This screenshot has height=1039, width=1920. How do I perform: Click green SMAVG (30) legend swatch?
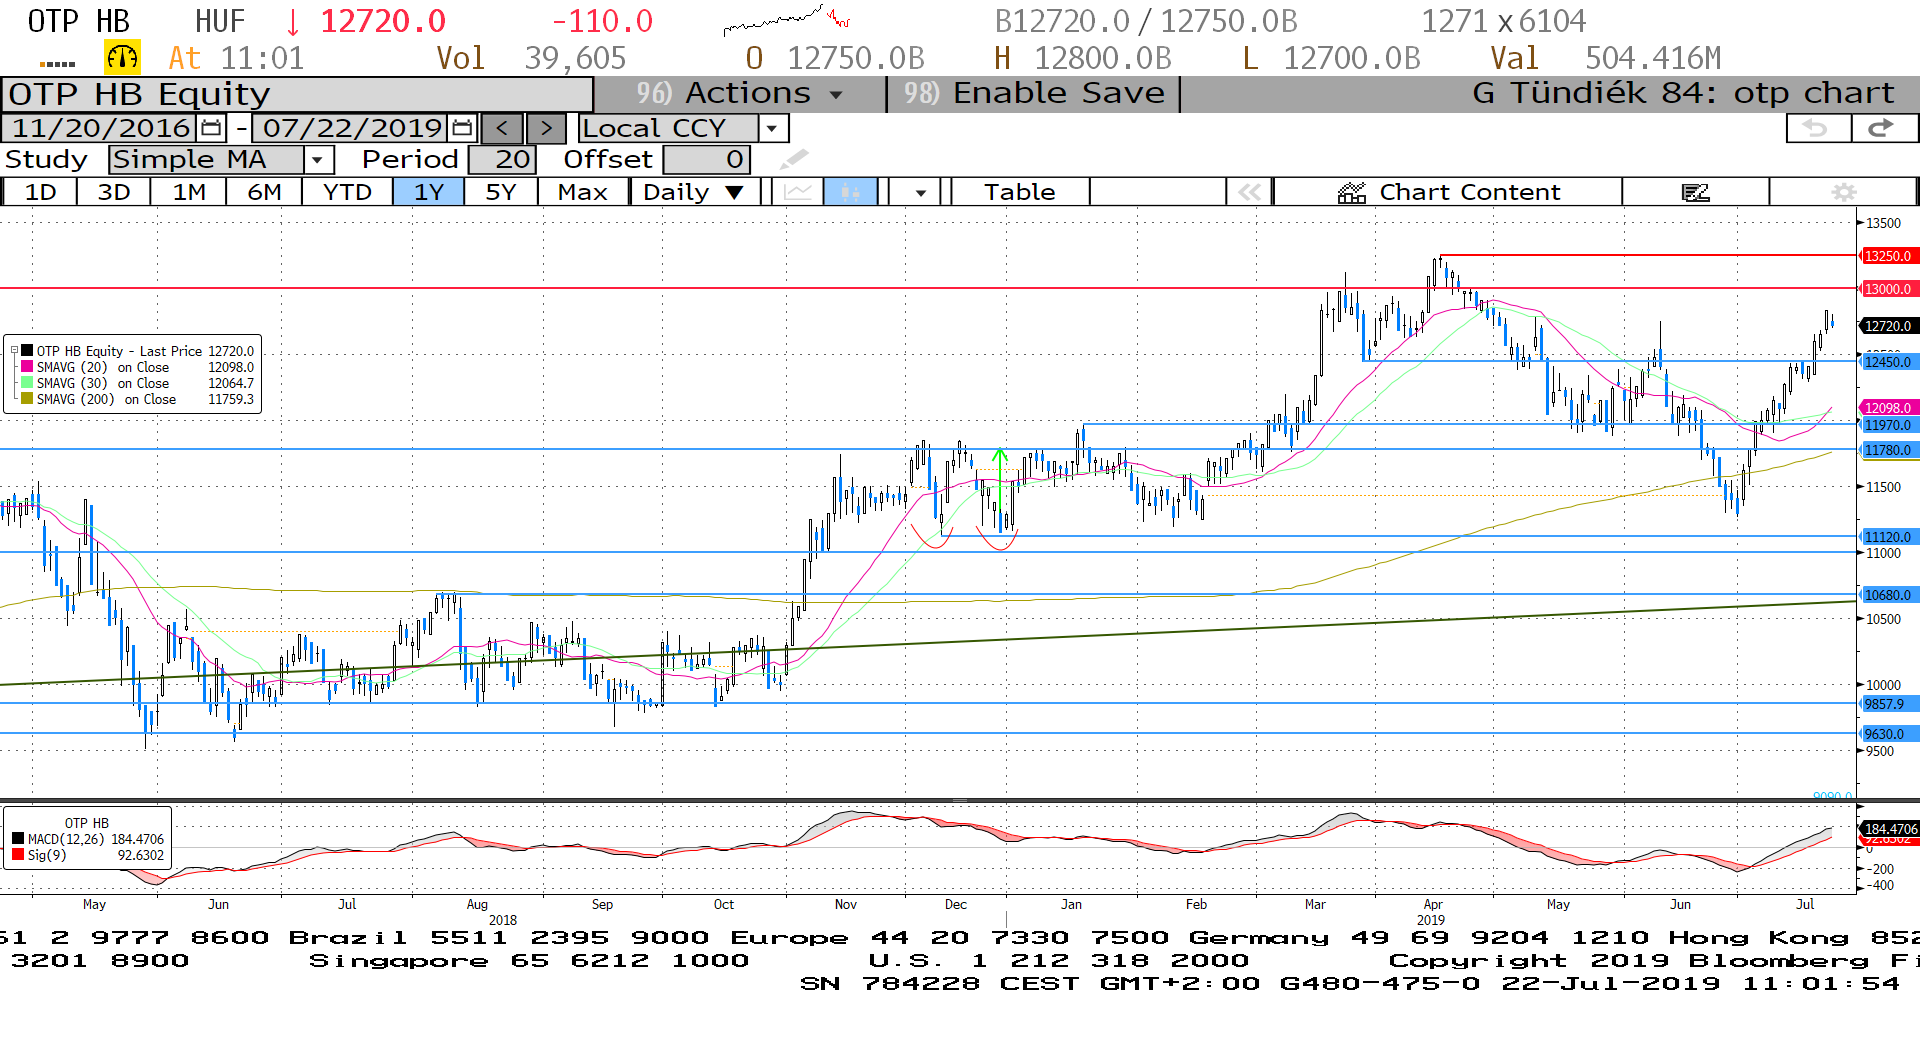click(x=28, y=383)
